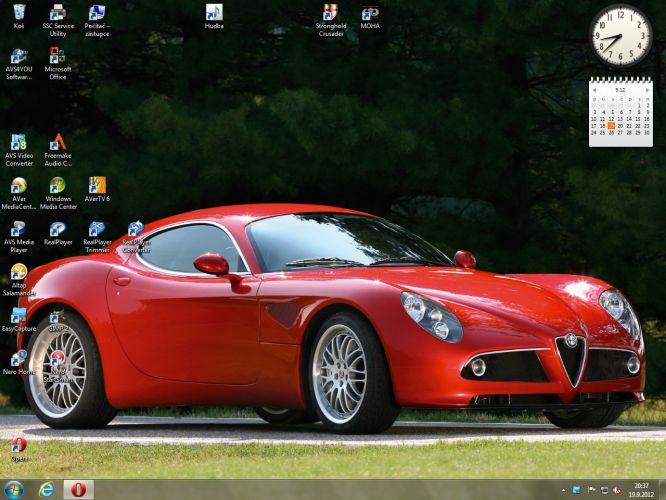Open the Action Center flag icon
Screen dimensions: 666x500
(x=591, y=490)
